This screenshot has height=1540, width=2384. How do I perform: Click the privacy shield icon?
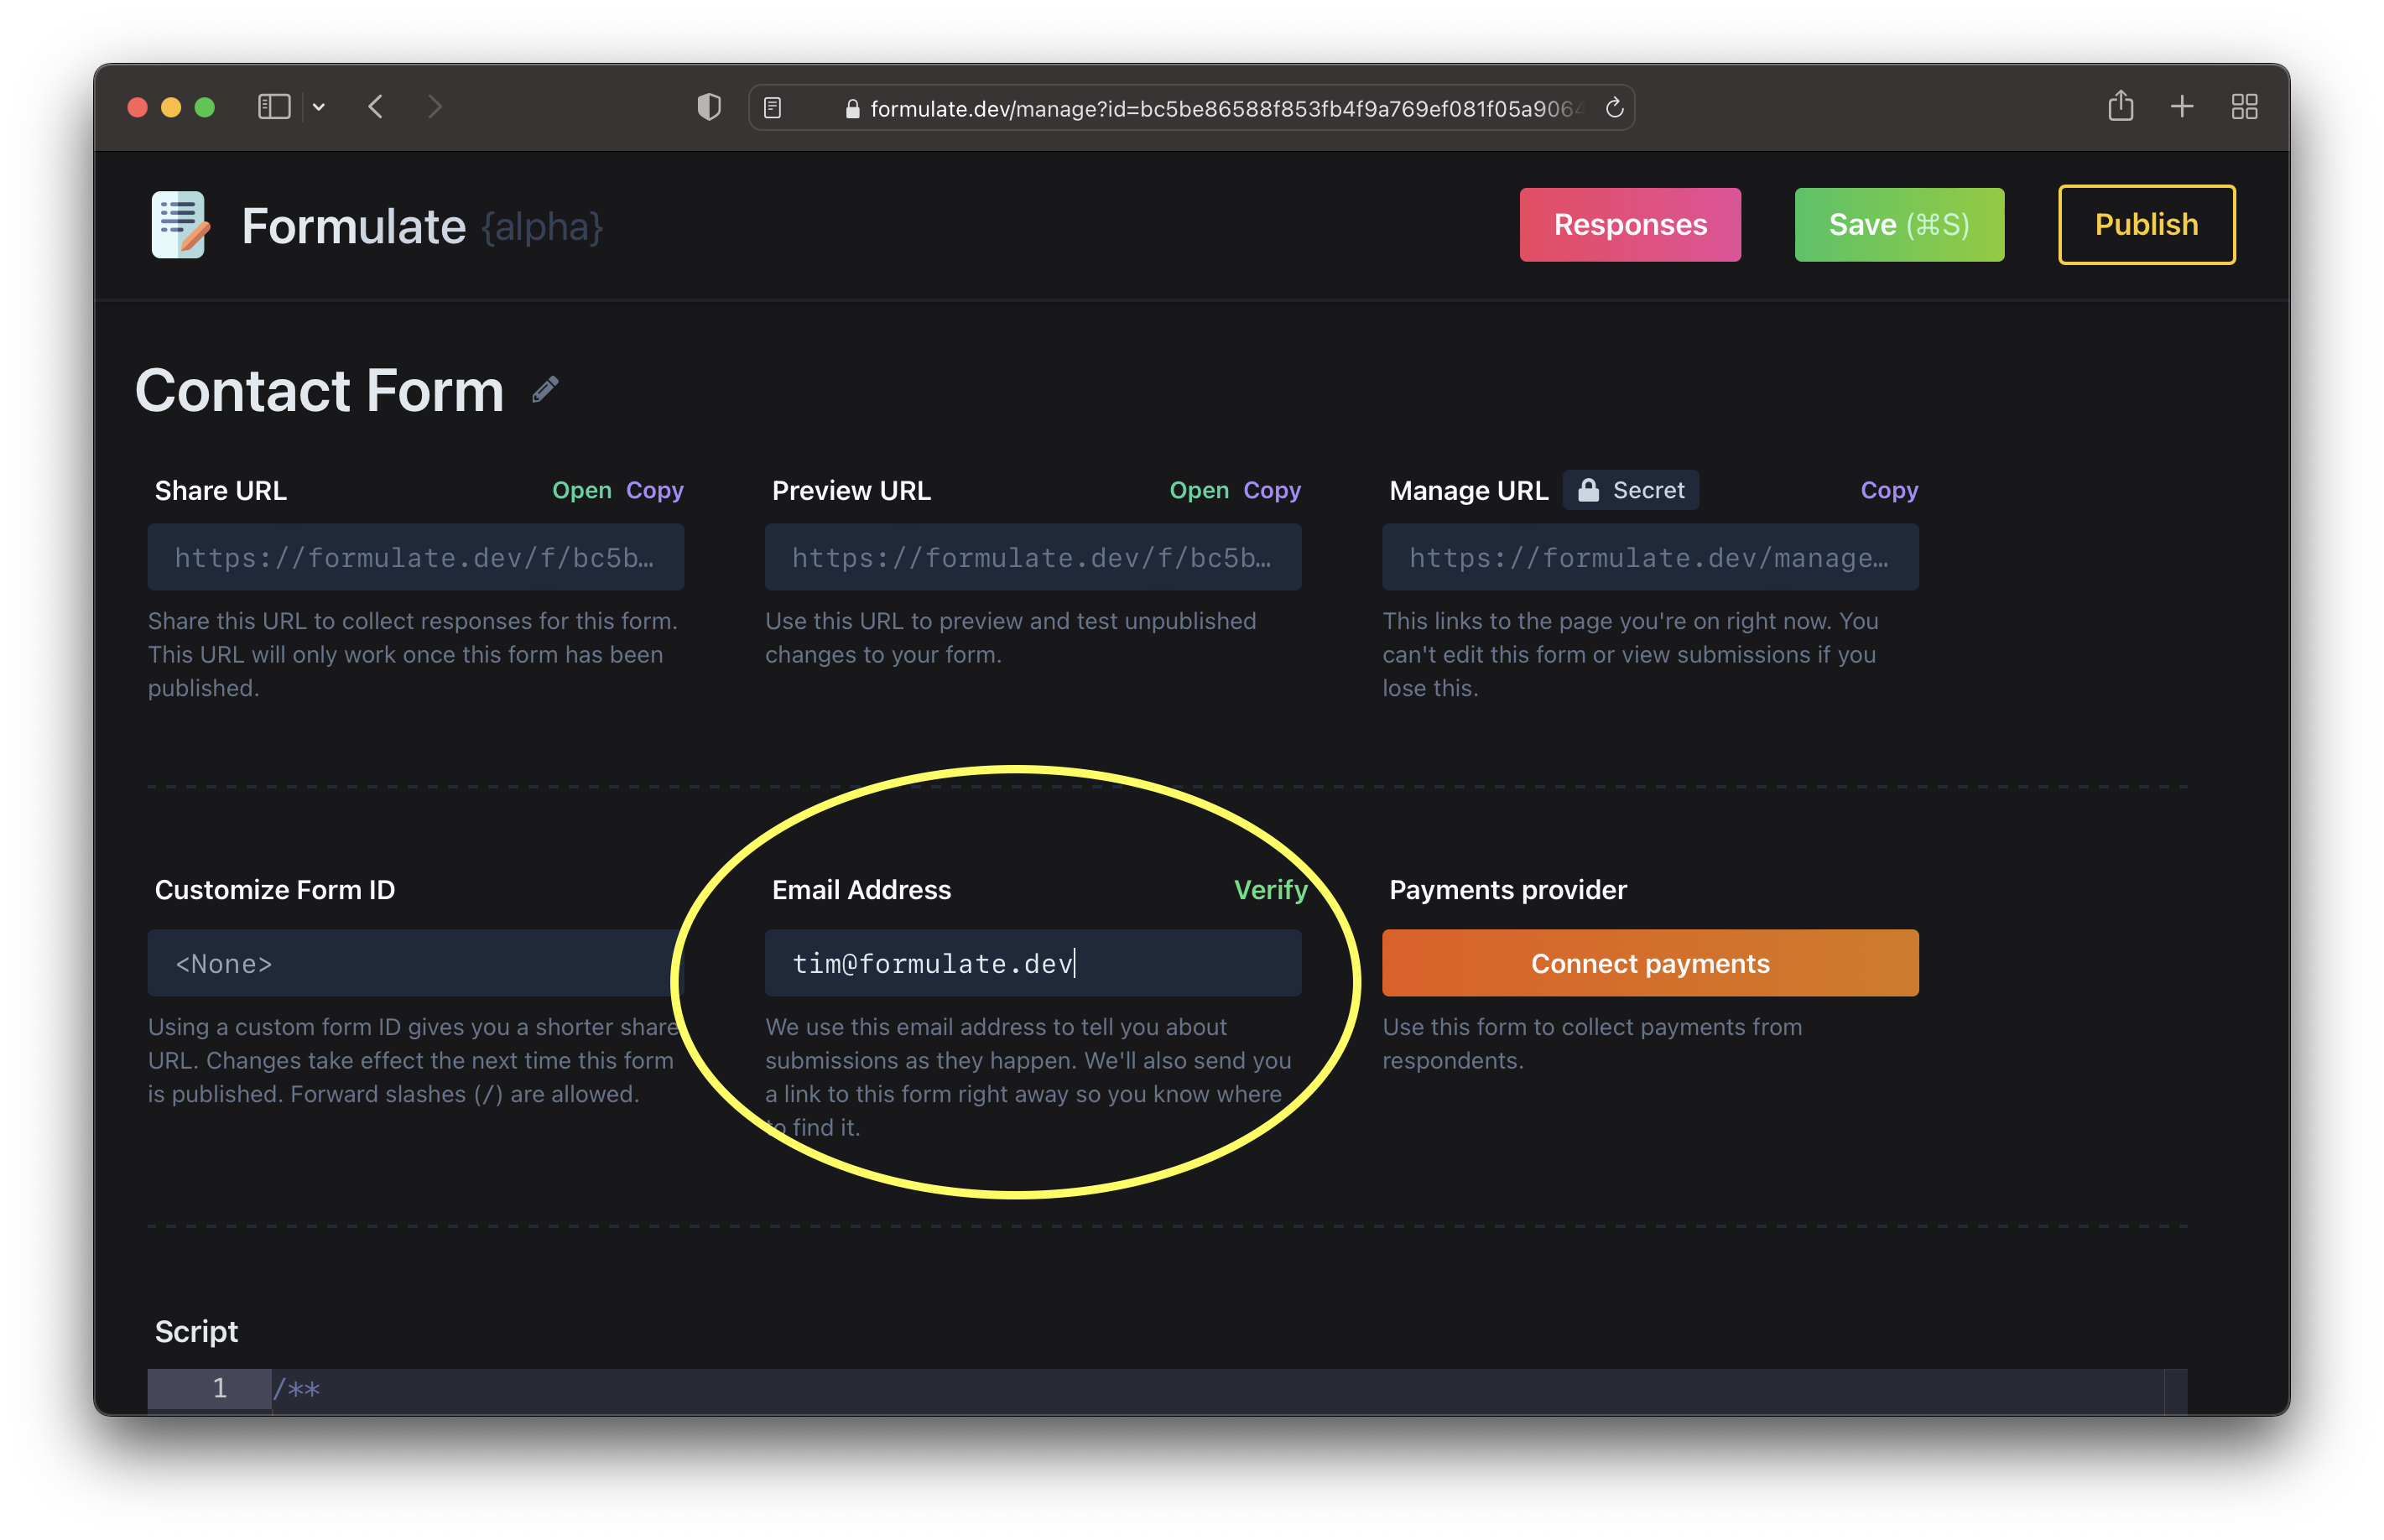[x=709, y=107]
